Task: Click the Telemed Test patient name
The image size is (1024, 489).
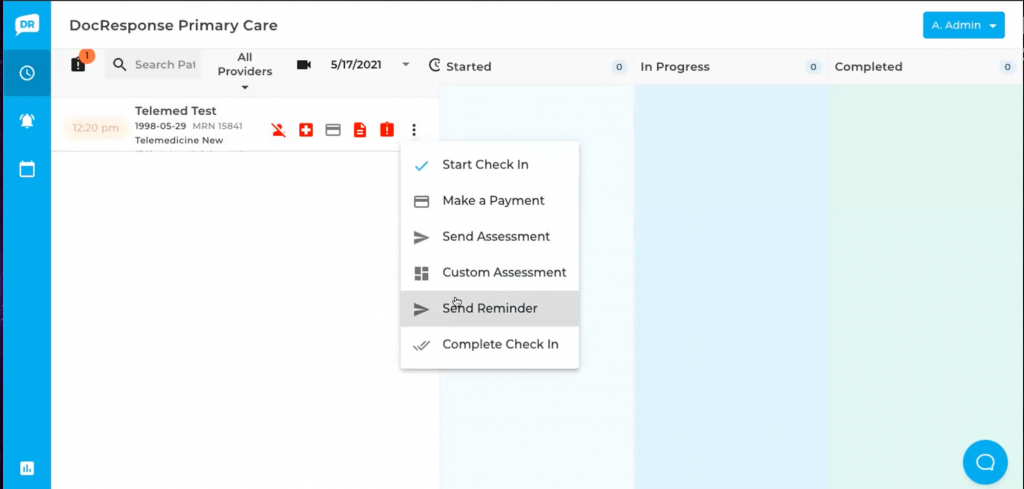Action: [x=176, y=111]
